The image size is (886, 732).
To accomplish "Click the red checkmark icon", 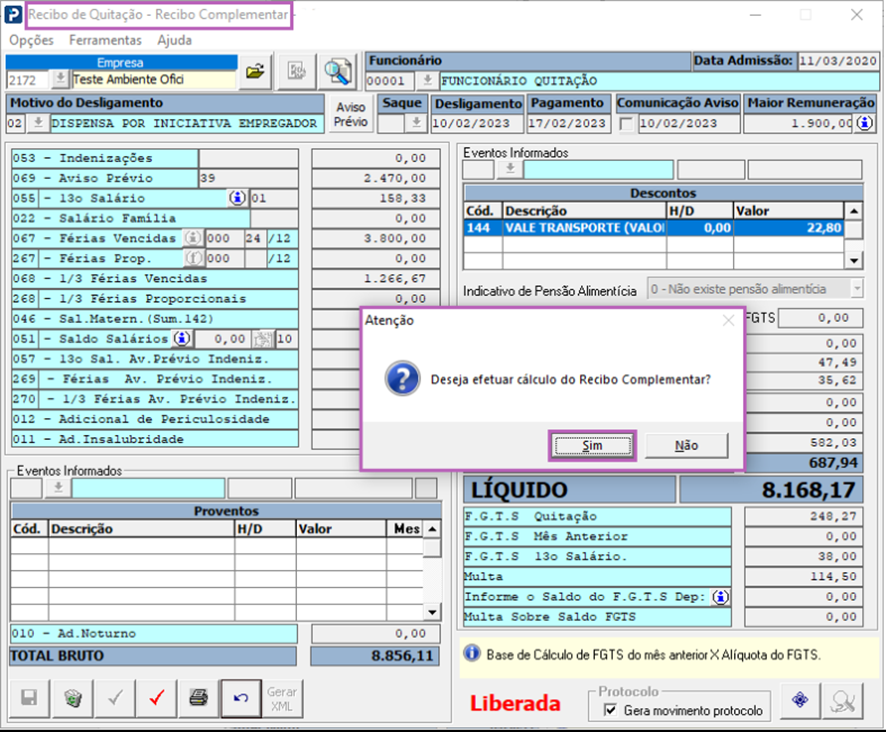I will [155, 698].
